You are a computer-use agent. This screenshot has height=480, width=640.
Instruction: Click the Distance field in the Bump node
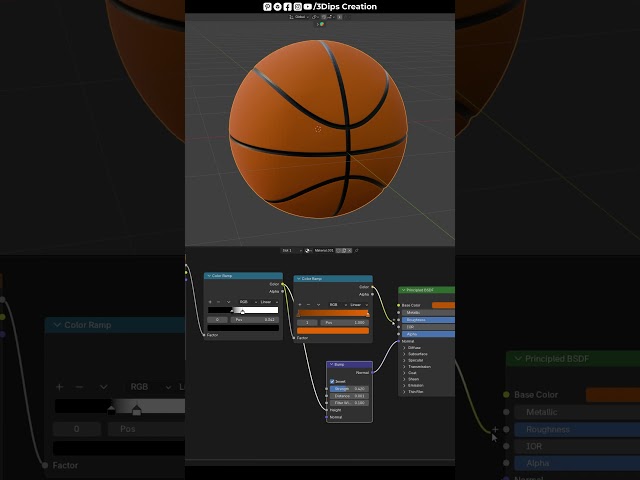[349, 396]
